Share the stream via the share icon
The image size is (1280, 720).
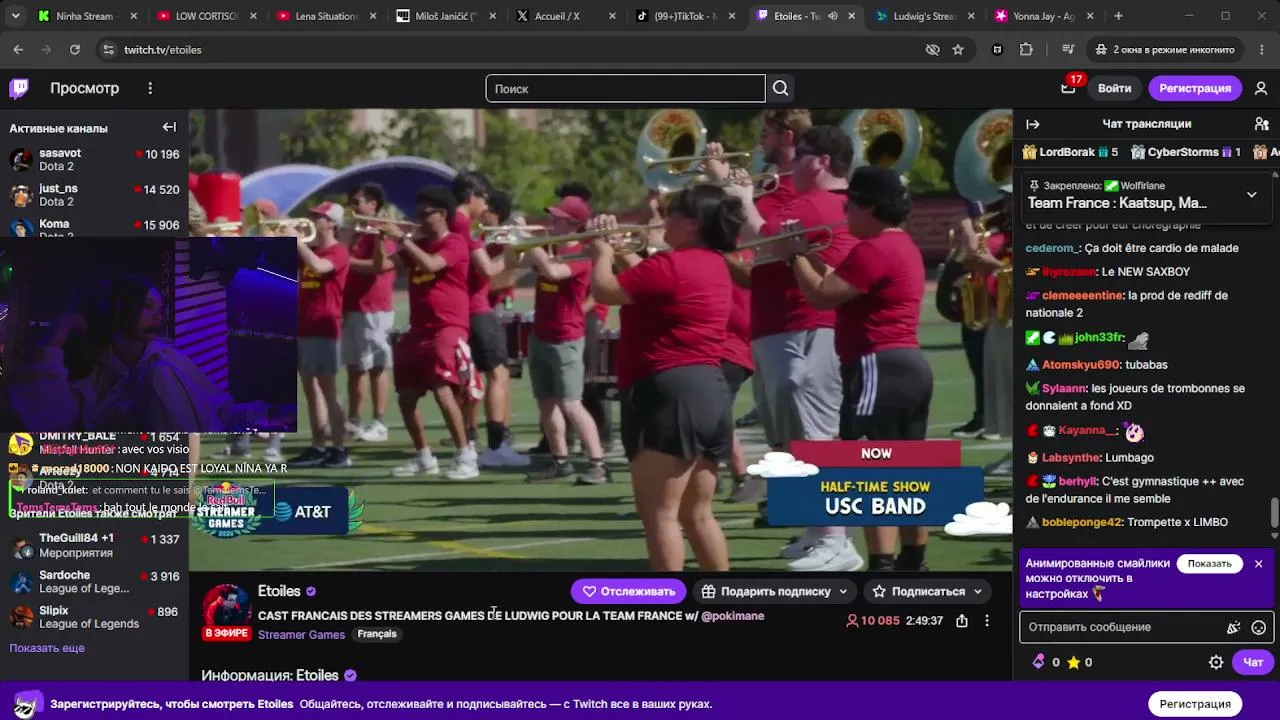961,620
